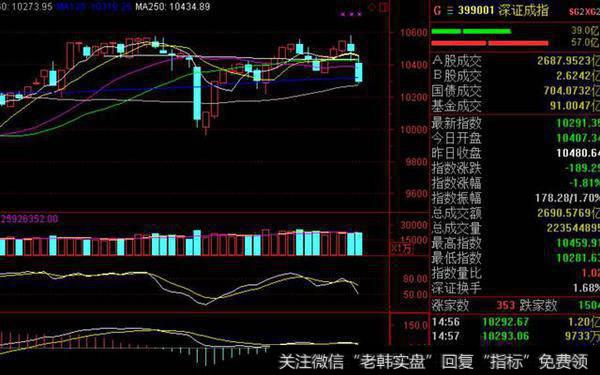Screen dimensions: 600x375
Task: Click the 指数涨幅 label
Action: (x=457, y=183)
